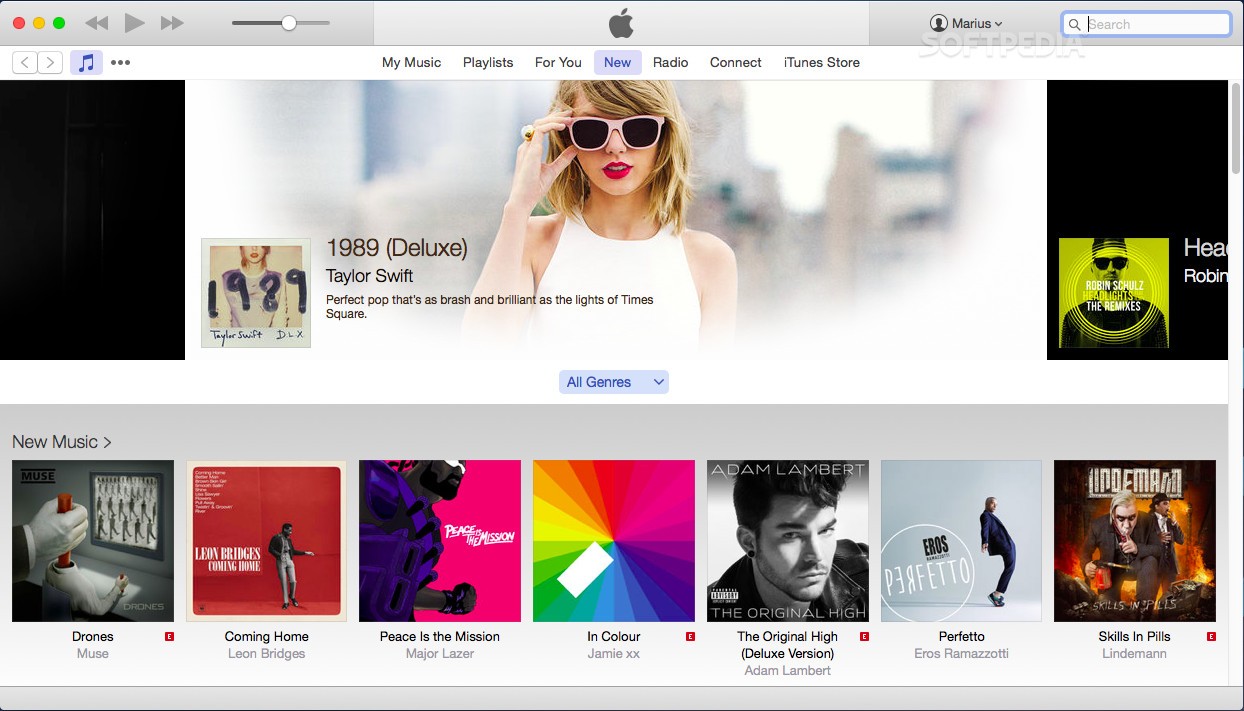The image size is (1244, 711).
Task: Open the More media types menu (ellipsis)
Action: click(x=120, y=61)
